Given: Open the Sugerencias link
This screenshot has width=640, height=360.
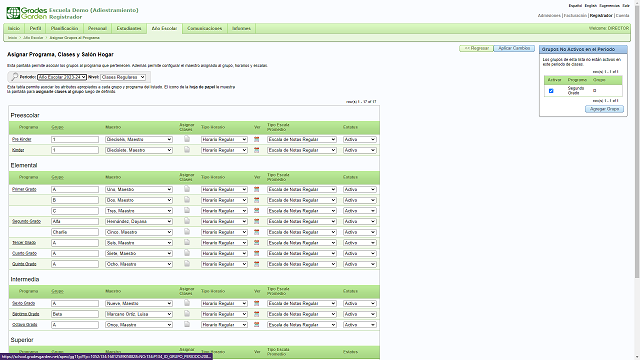Looking at the screenshot, I should point(609,6).
